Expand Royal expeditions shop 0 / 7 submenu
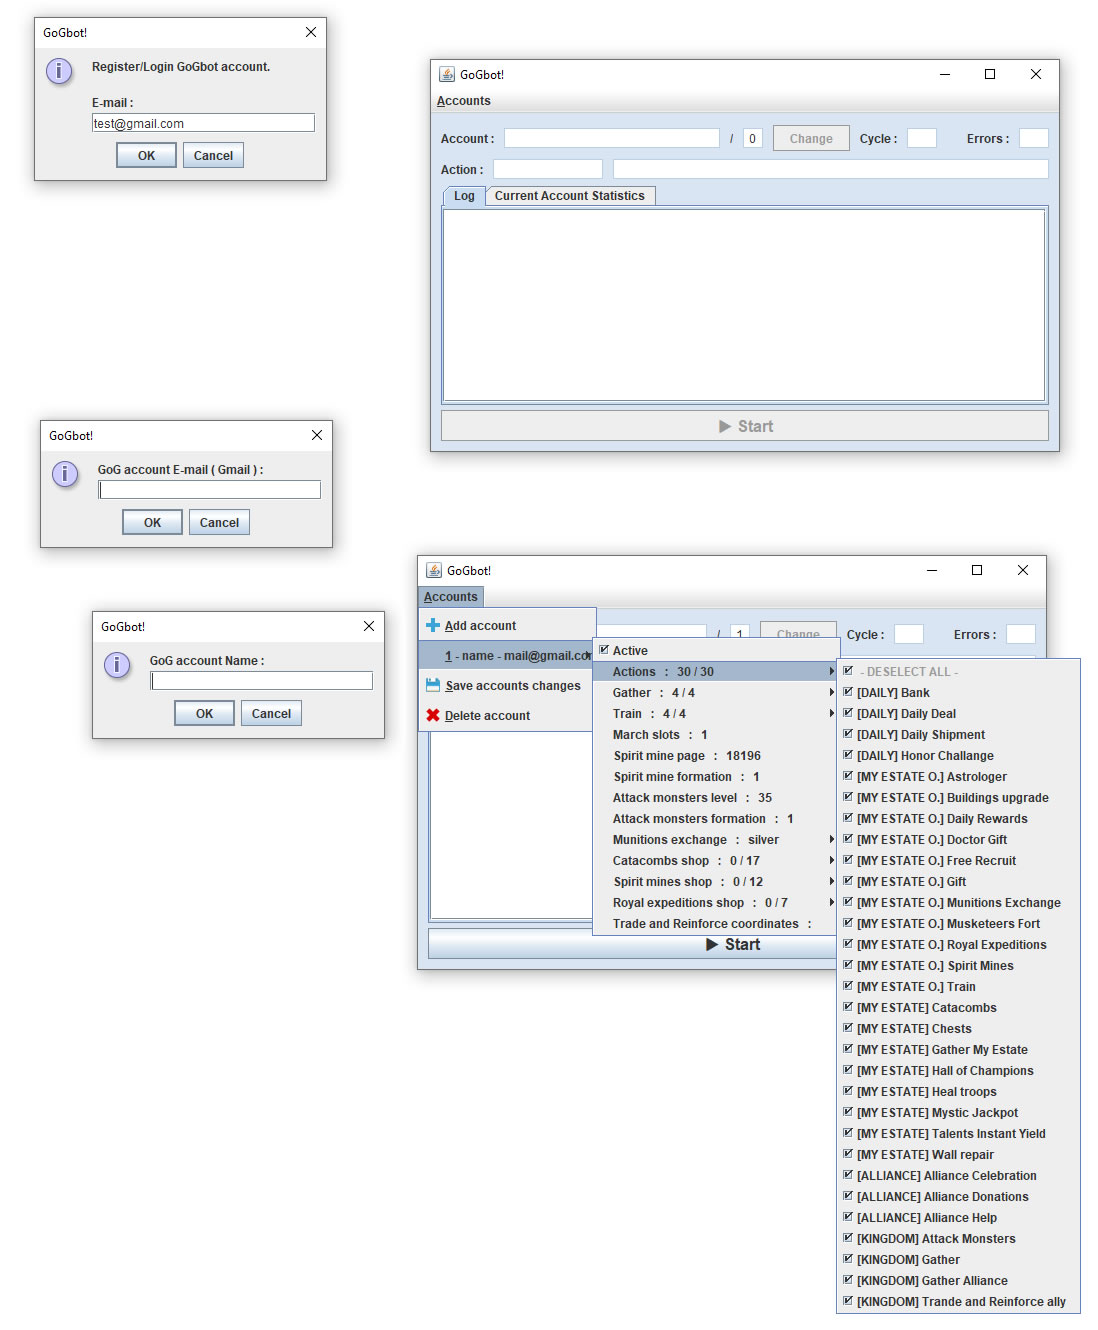The height and width of the screenshot is (1330, 1098). 715,902
